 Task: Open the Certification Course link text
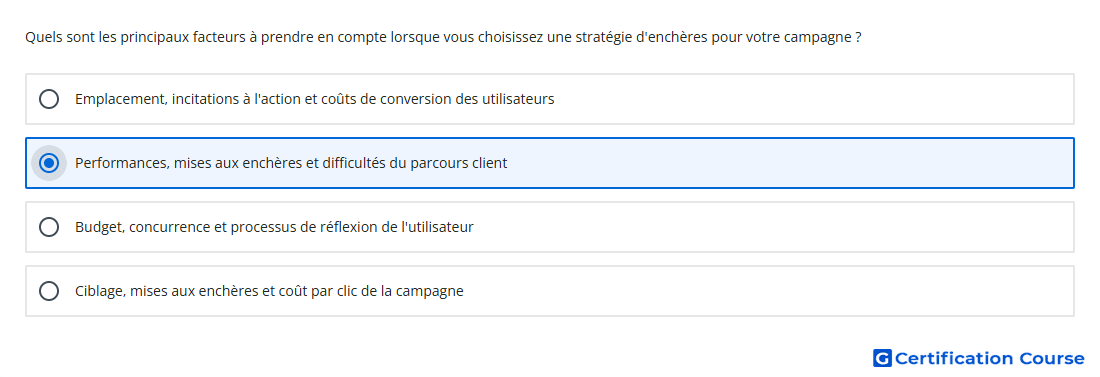pyautogui.click(x=989, y=358)
